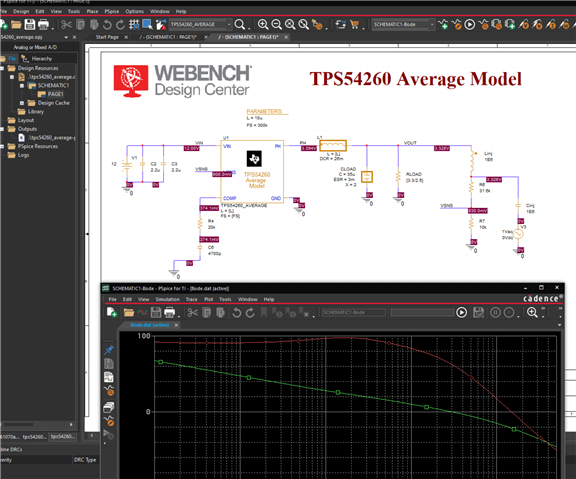The width and height of the screenshot is (576, 479).
Task: Click the Zoom In magnifier icon
Action: click(x=263, y=25)
